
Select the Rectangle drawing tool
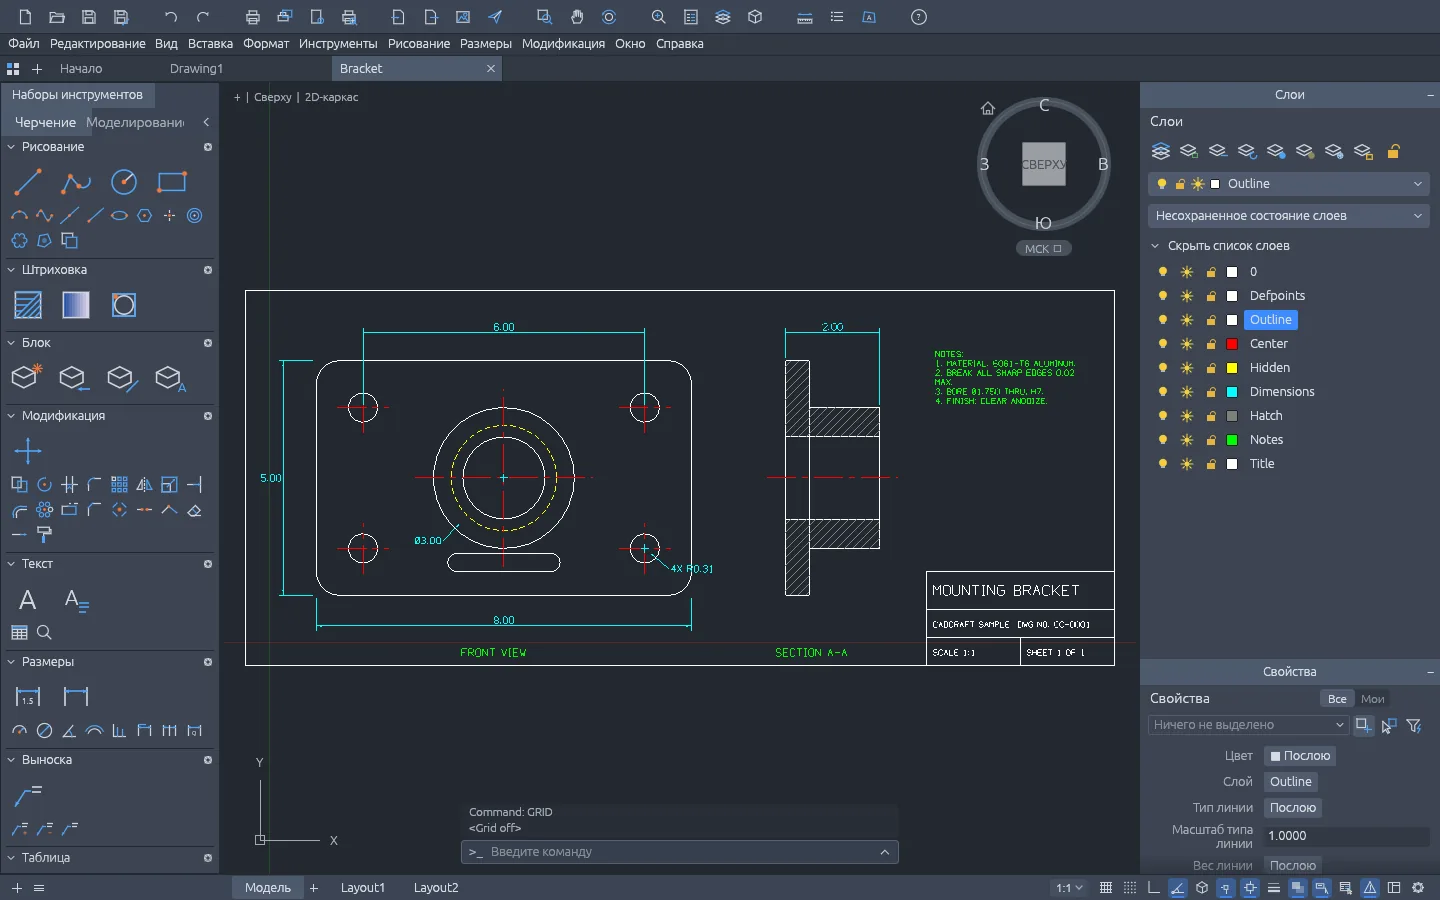click(172, 182)
